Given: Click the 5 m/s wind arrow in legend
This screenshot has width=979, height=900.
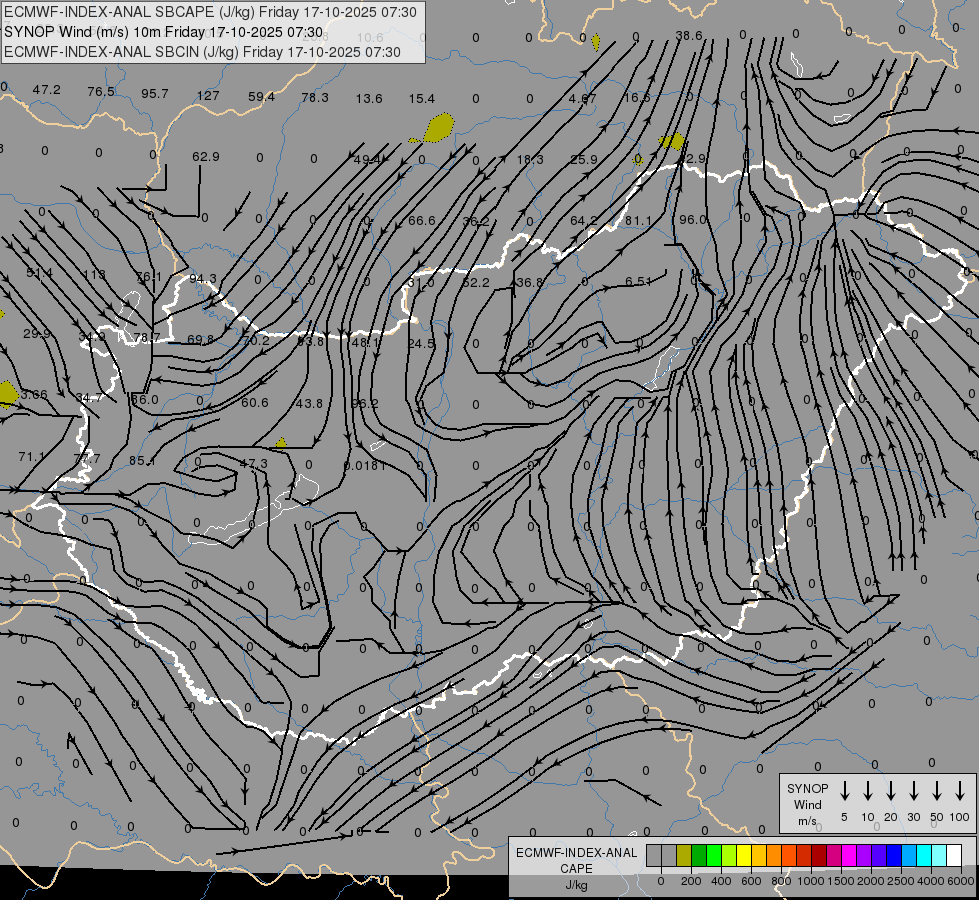Looking at the screenshot, I should [845, 791].
